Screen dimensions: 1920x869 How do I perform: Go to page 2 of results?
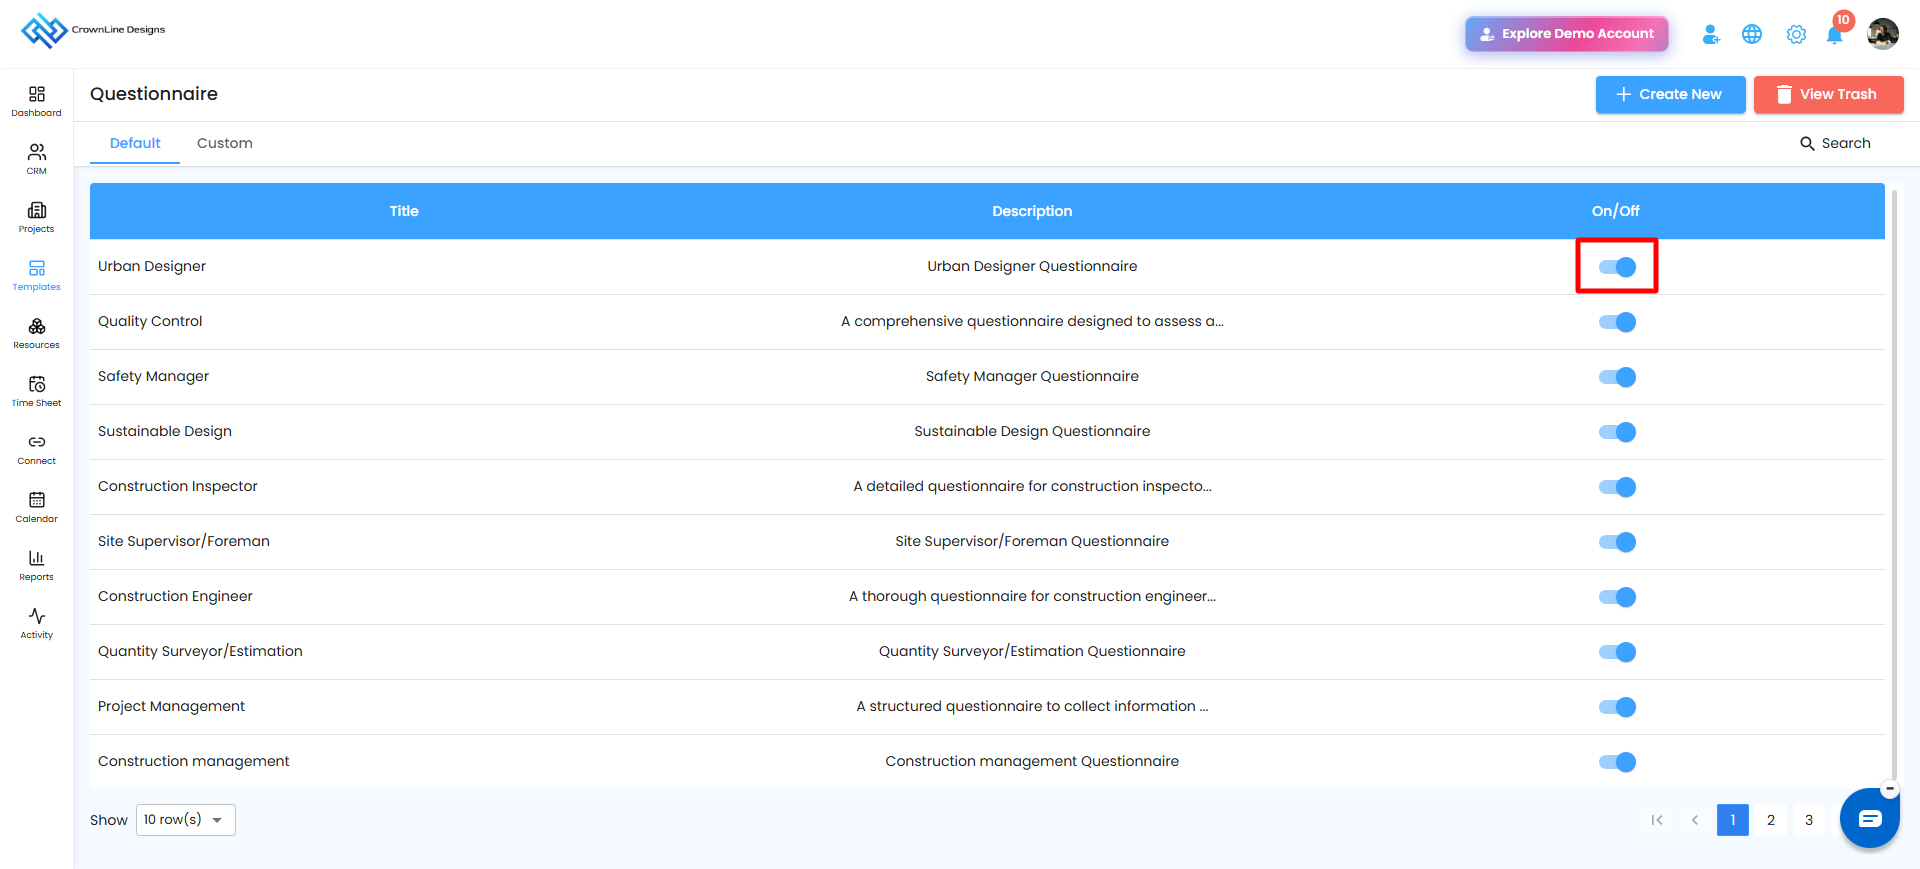point(1771,820)
